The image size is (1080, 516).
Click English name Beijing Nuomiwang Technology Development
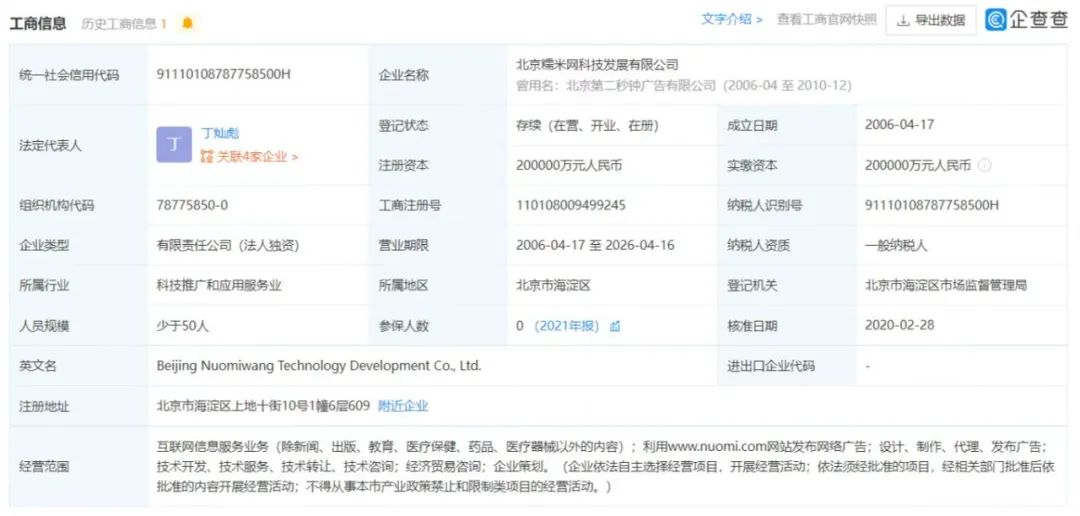point(319,366)
